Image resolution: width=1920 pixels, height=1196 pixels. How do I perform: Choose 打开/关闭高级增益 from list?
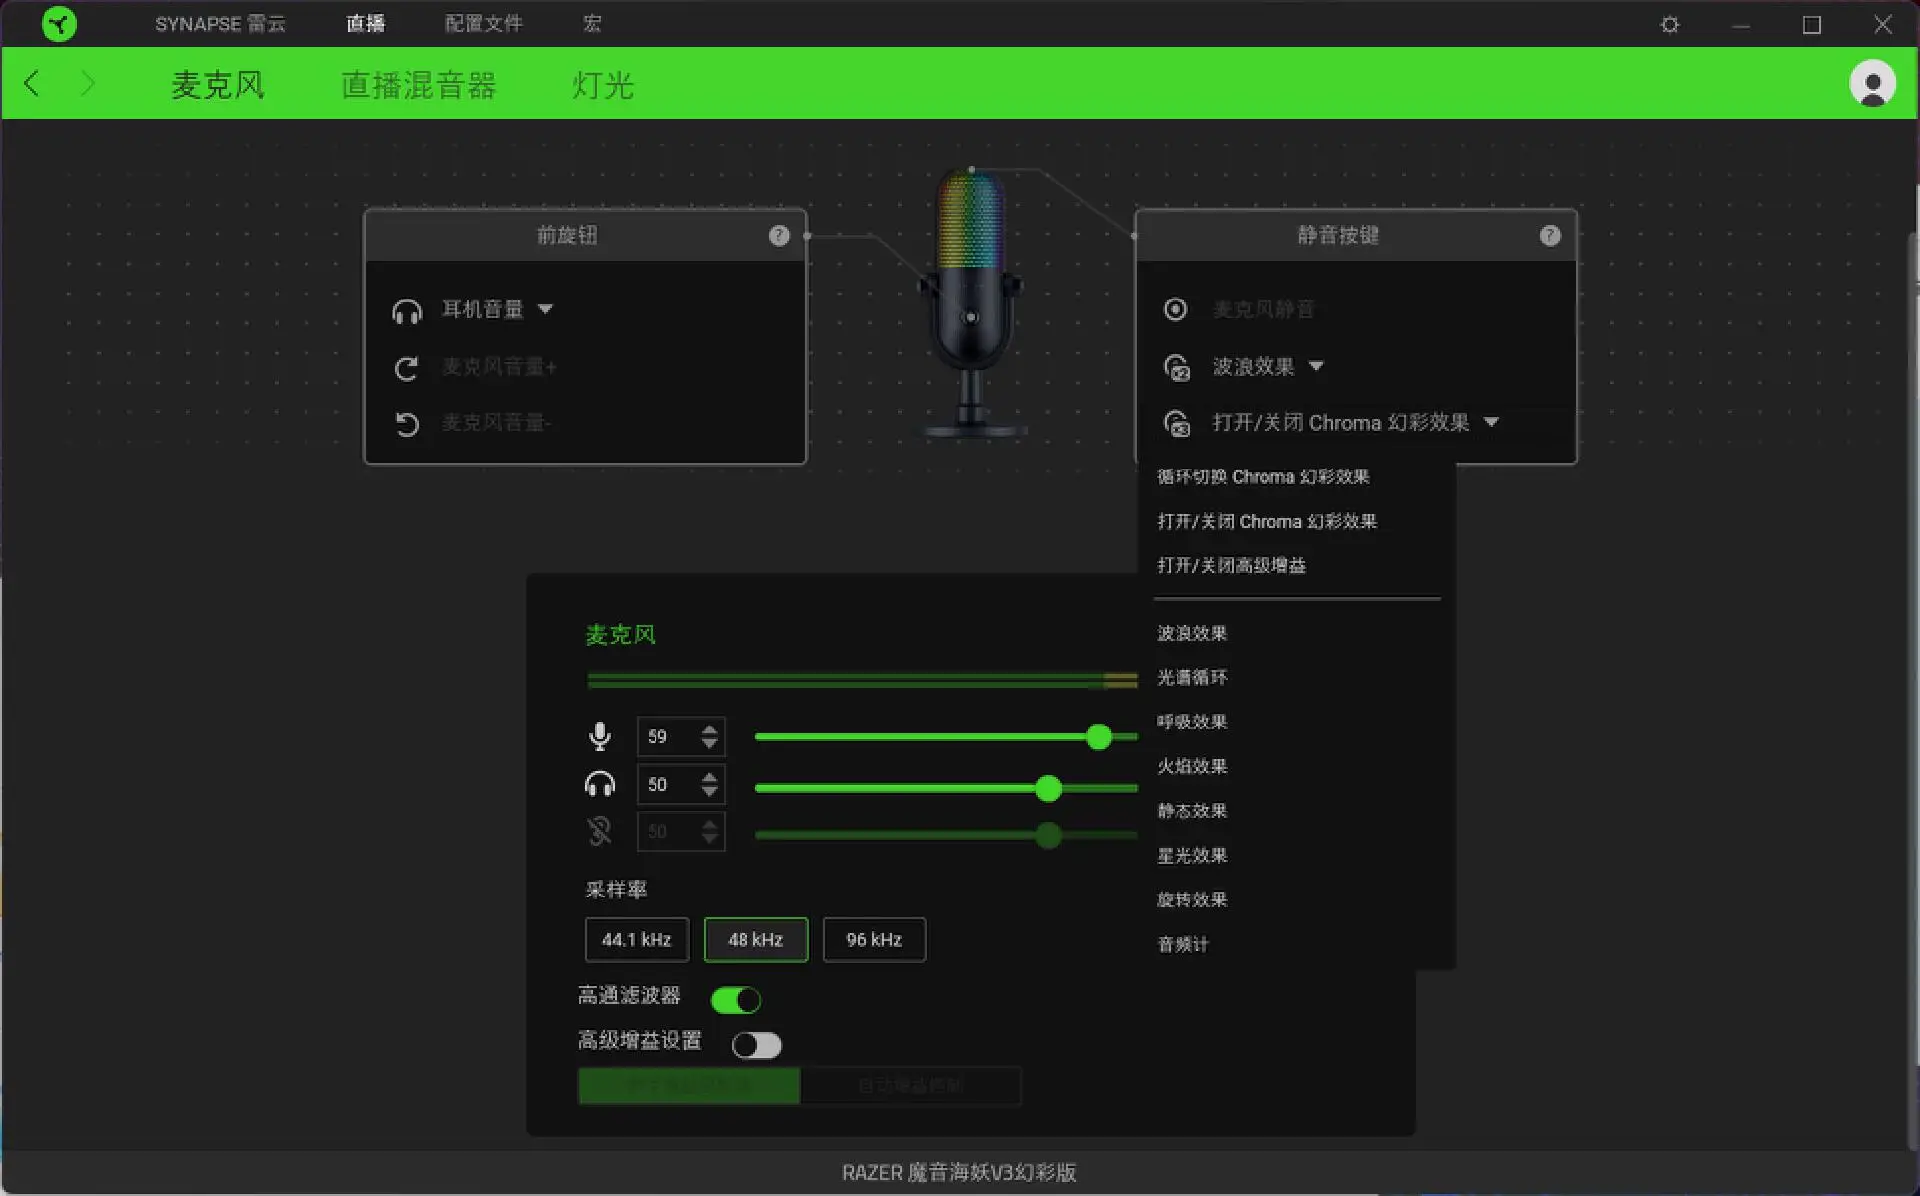1232,565
